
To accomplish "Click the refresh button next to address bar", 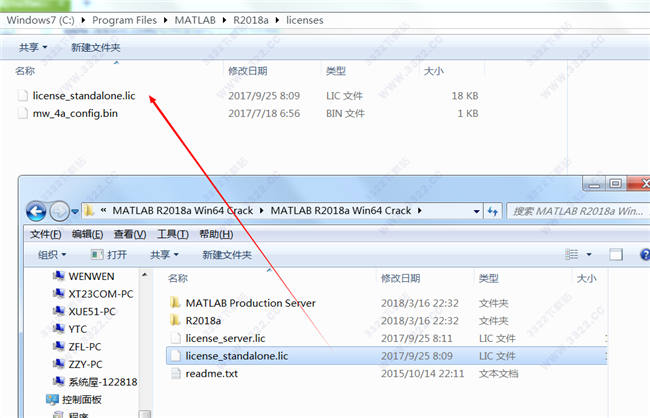I will click(492, 211).
